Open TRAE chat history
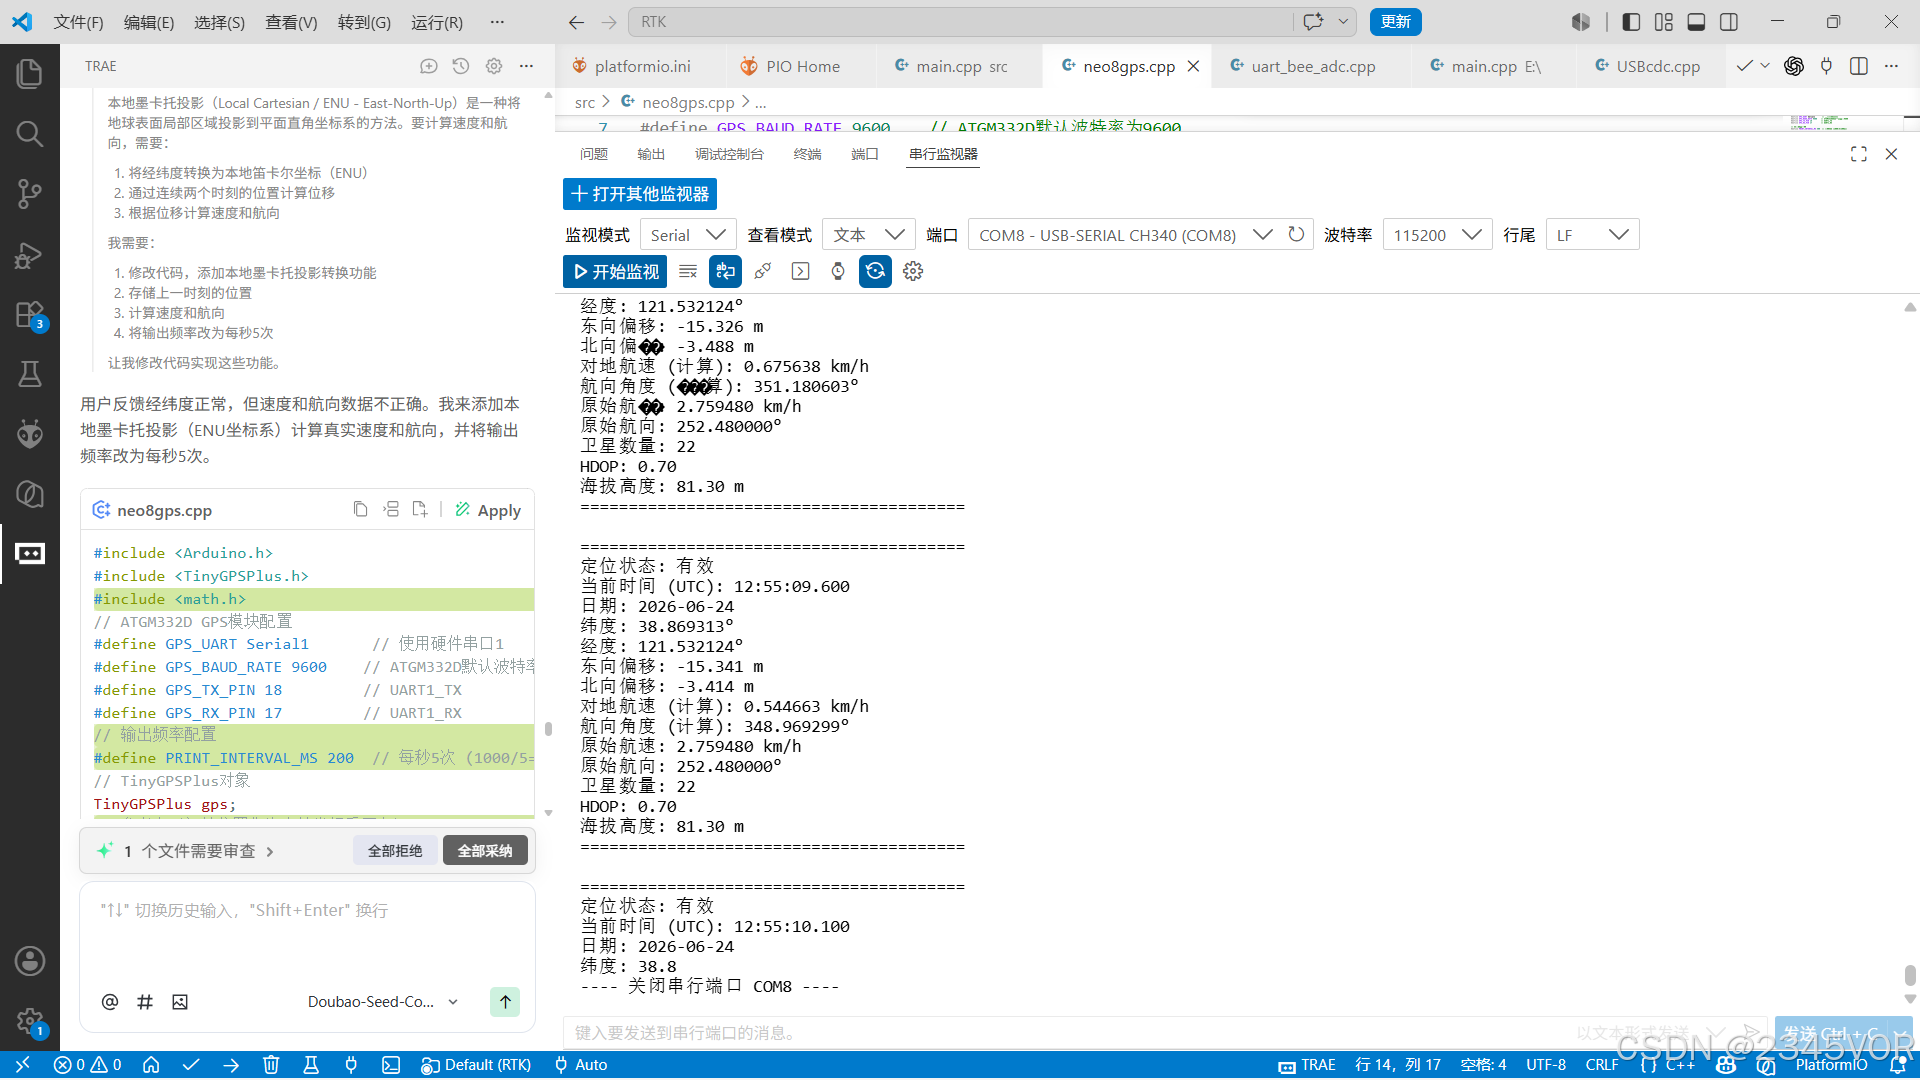The image size is (1920, 1080). tap(461, 66)
